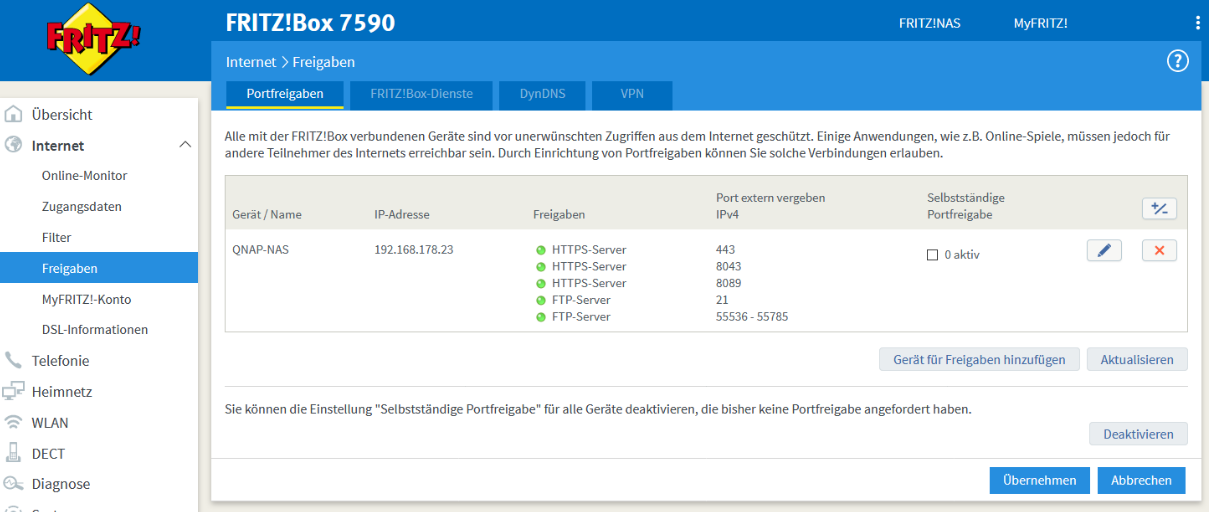
Task: Click Gerät für Freigaben hinzufügen button
Action: click(979, 360)
